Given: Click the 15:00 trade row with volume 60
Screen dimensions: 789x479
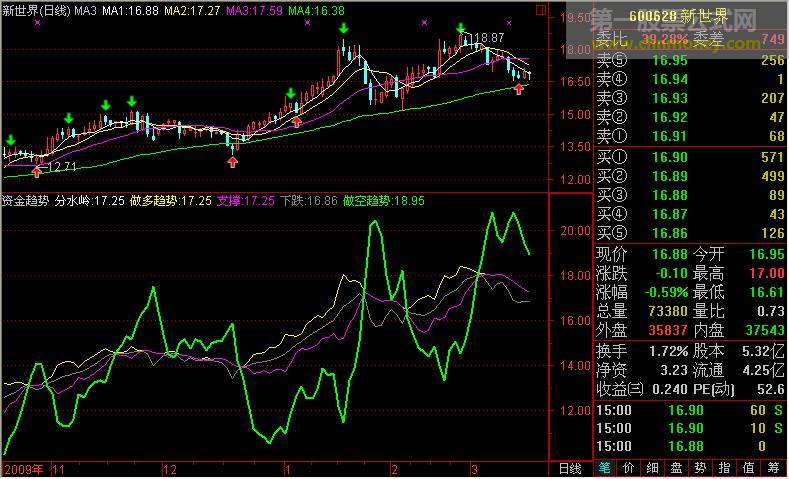Looking at the screenshot, I should (690, 410).
